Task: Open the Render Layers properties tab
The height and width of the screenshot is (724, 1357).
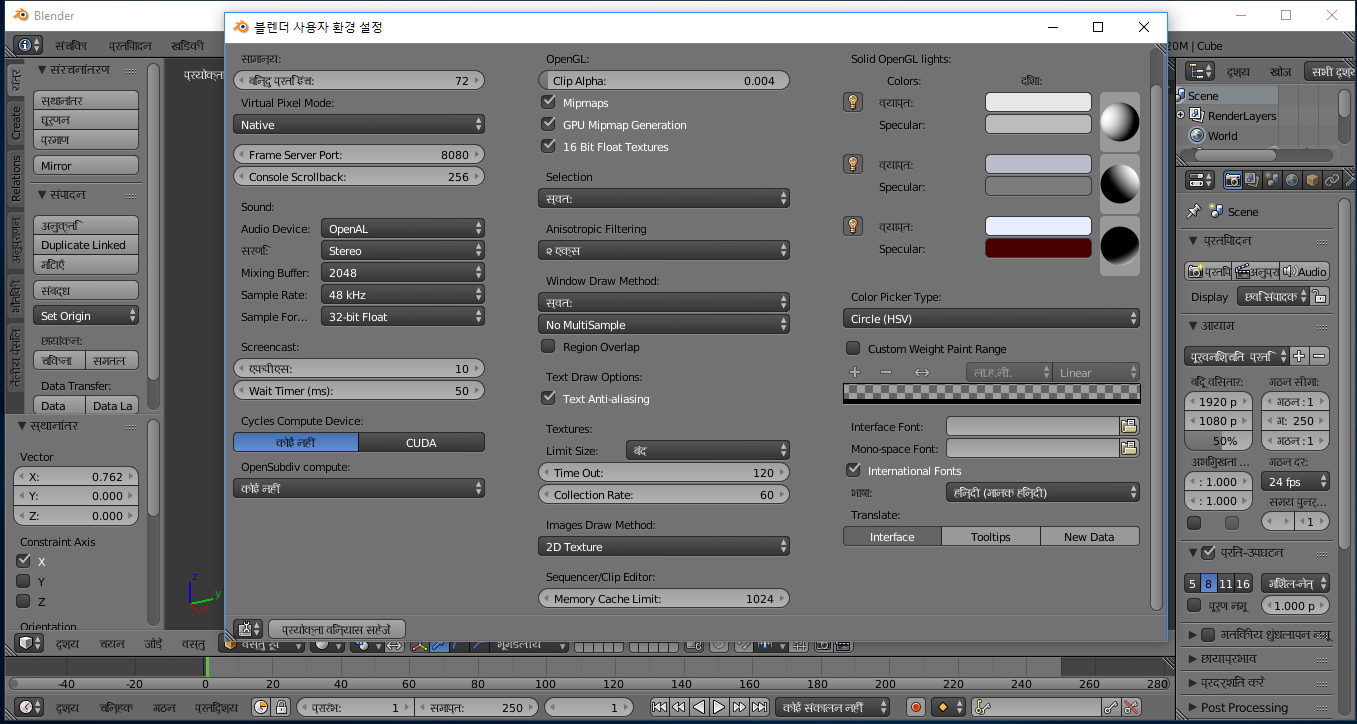Action: (x=1253, y=180)
